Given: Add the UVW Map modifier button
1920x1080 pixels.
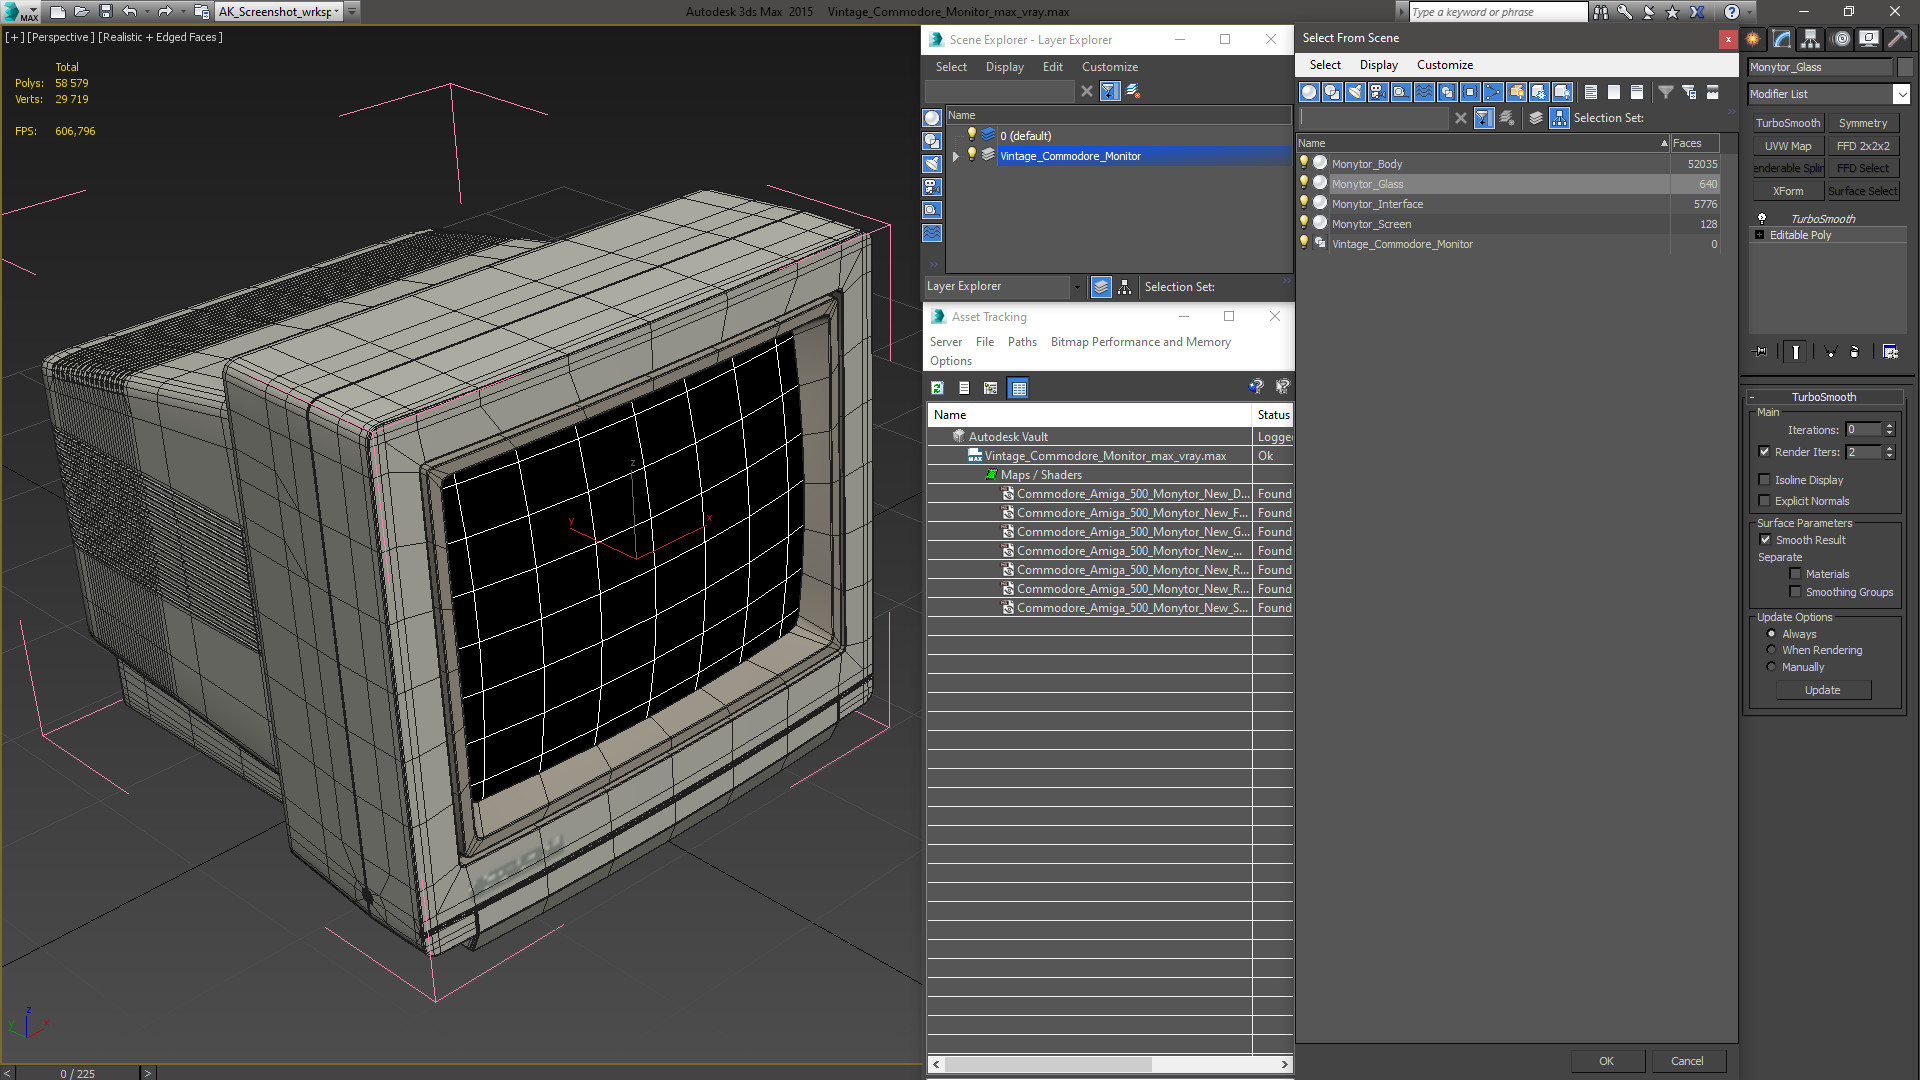Looking at the screenshot, I should click(1788, 146).
